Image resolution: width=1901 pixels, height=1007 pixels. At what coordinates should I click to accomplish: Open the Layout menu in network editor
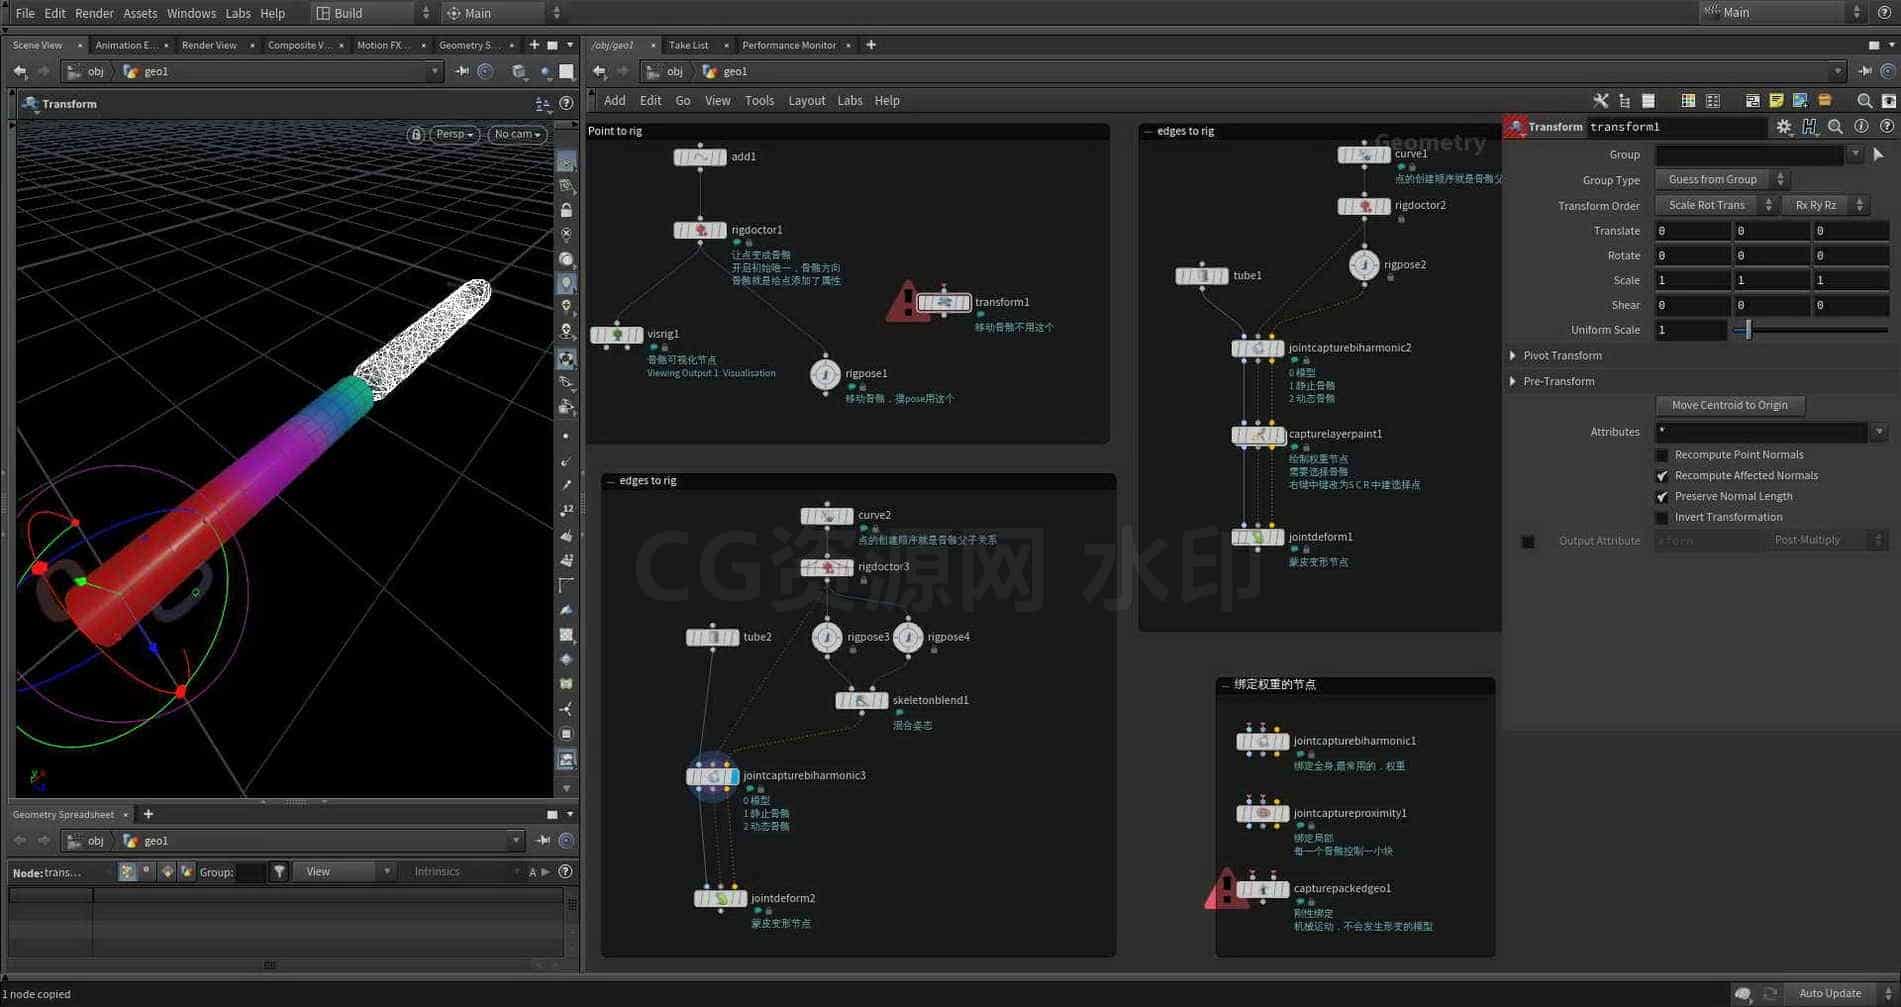806,101
